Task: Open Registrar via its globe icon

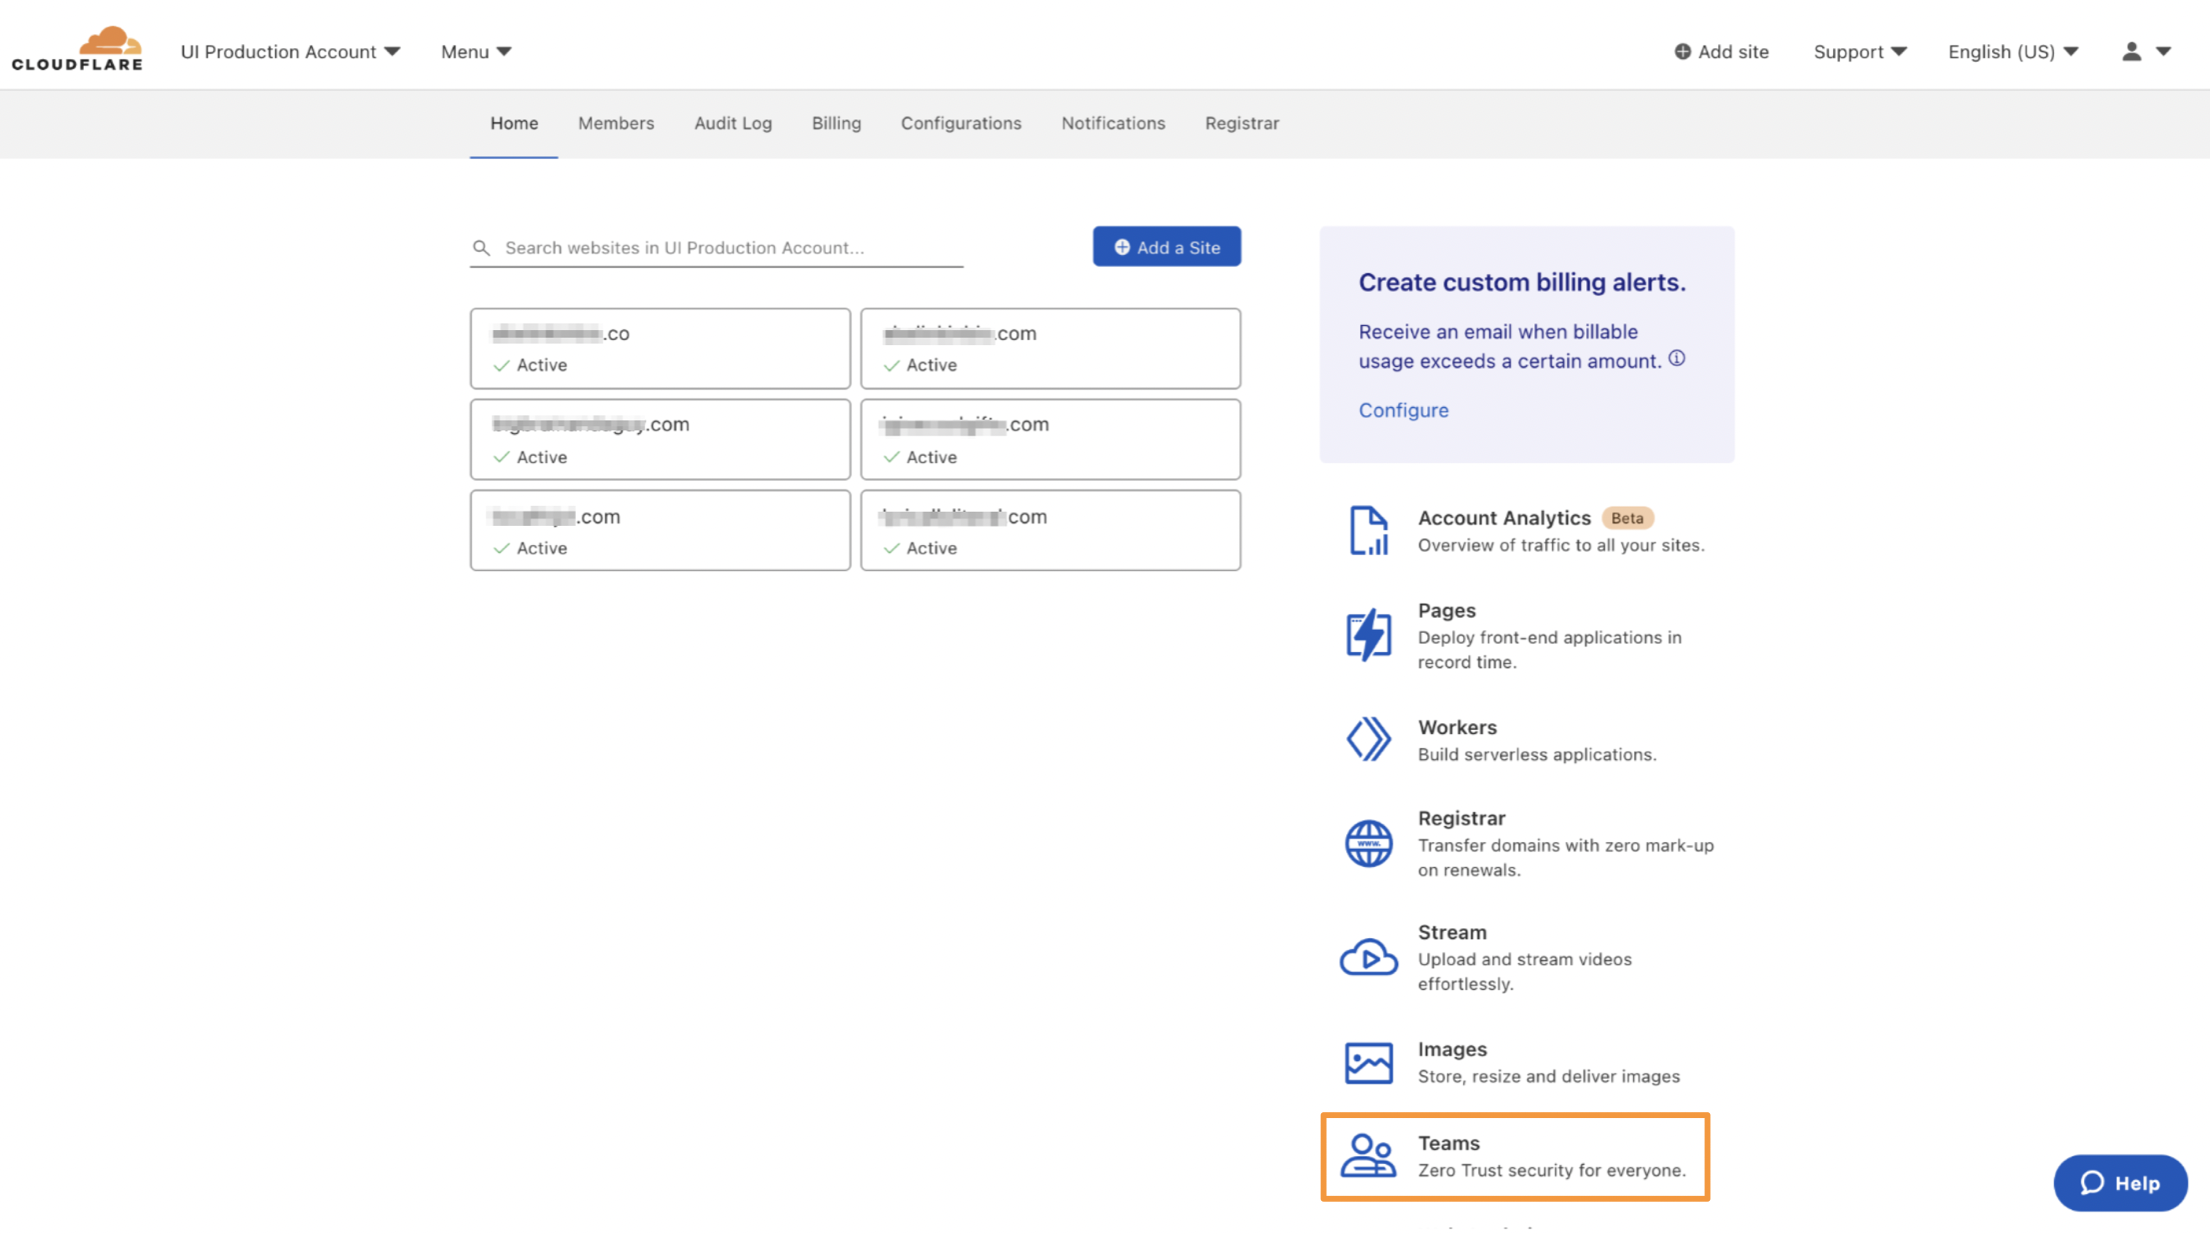Action: pos(1369,843)
